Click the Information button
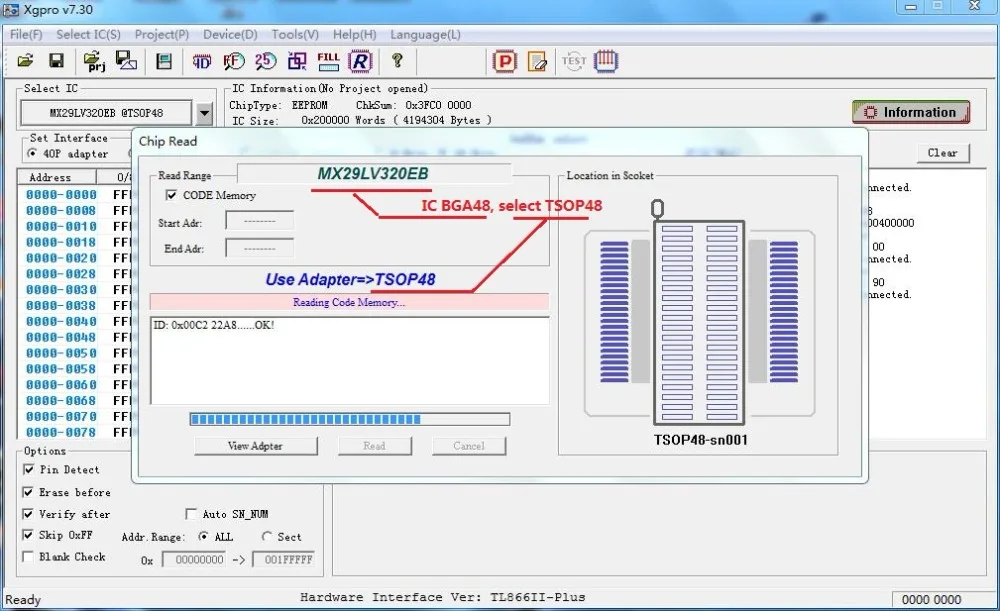 pyautogui.click(x=911, y=112)
